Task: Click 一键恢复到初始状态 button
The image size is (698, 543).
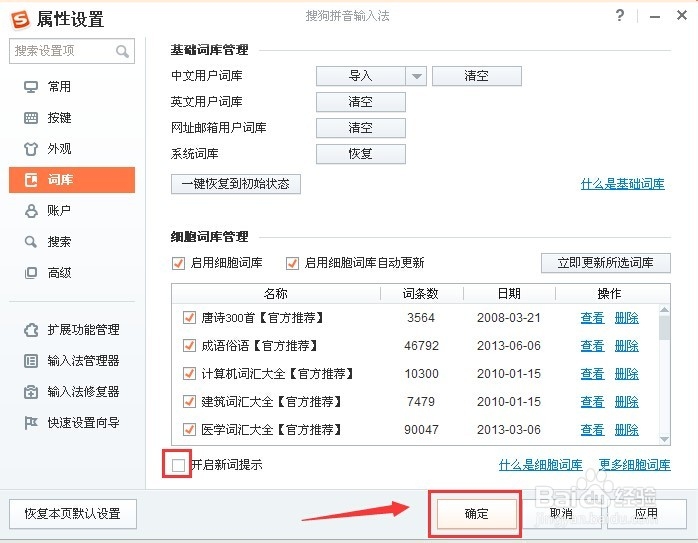Action: click(235, 184)
